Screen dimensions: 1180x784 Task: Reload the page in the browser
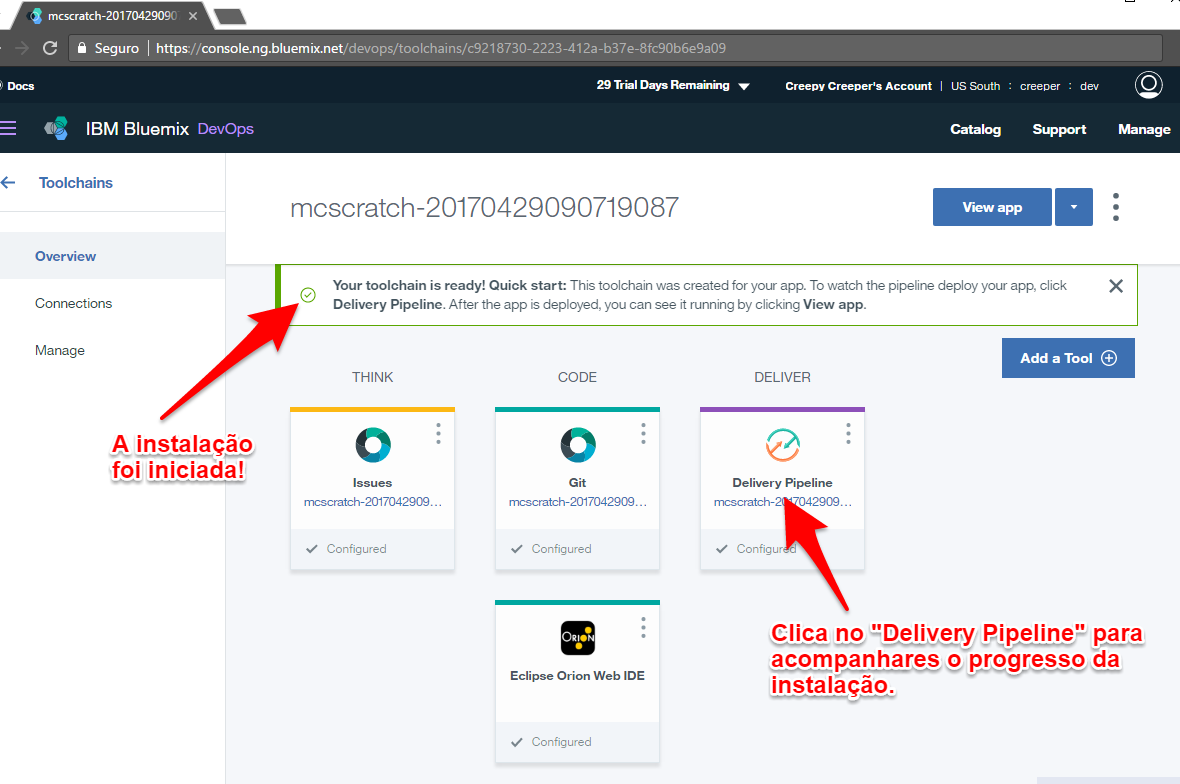coord(50,48)
